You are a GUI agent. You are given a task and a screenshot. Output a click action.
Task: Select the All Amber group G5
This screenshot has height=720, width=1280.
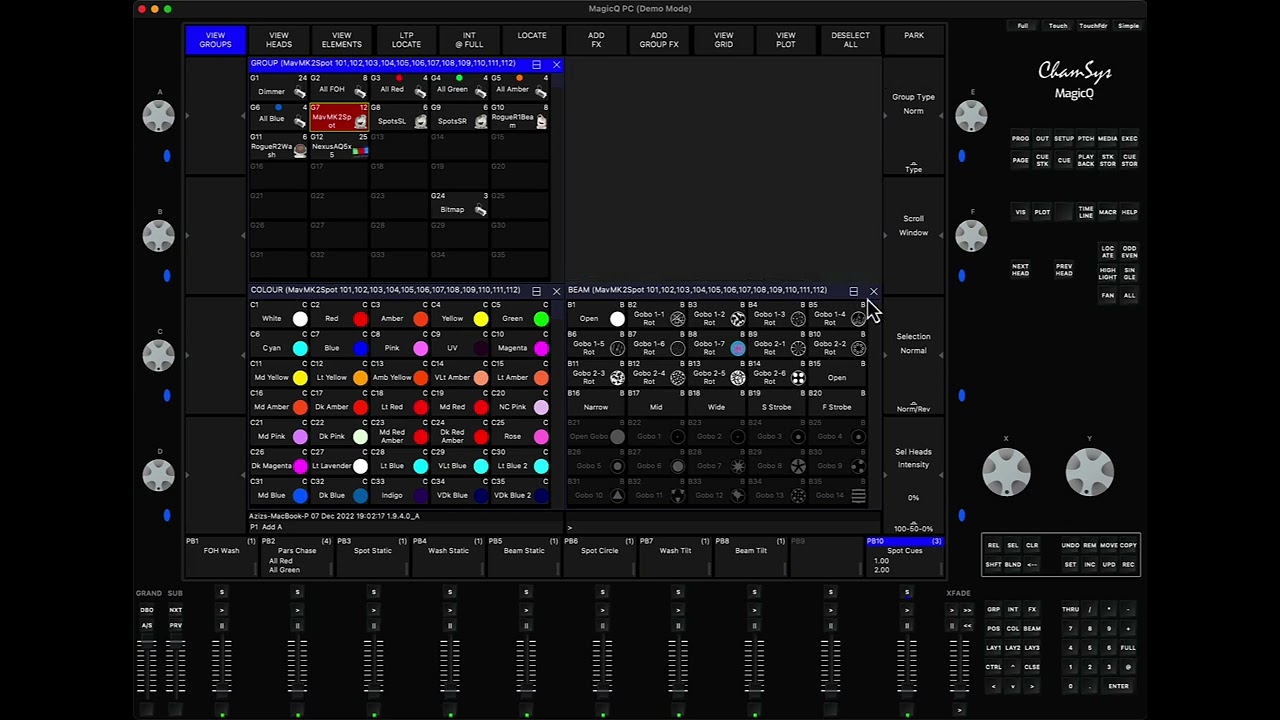pyautogui.click(x=519, y=87)
